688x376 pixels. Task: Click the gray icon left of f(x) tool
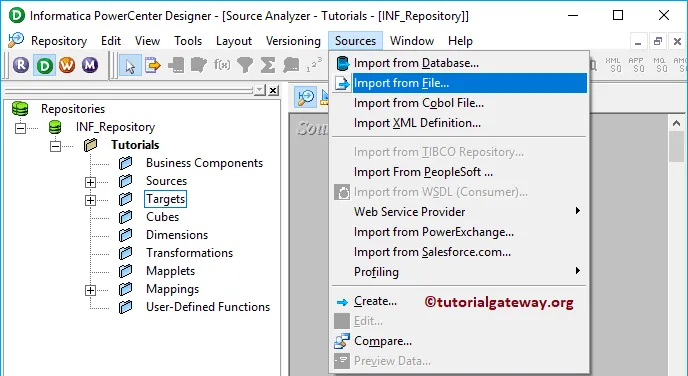tap(199, 65)
